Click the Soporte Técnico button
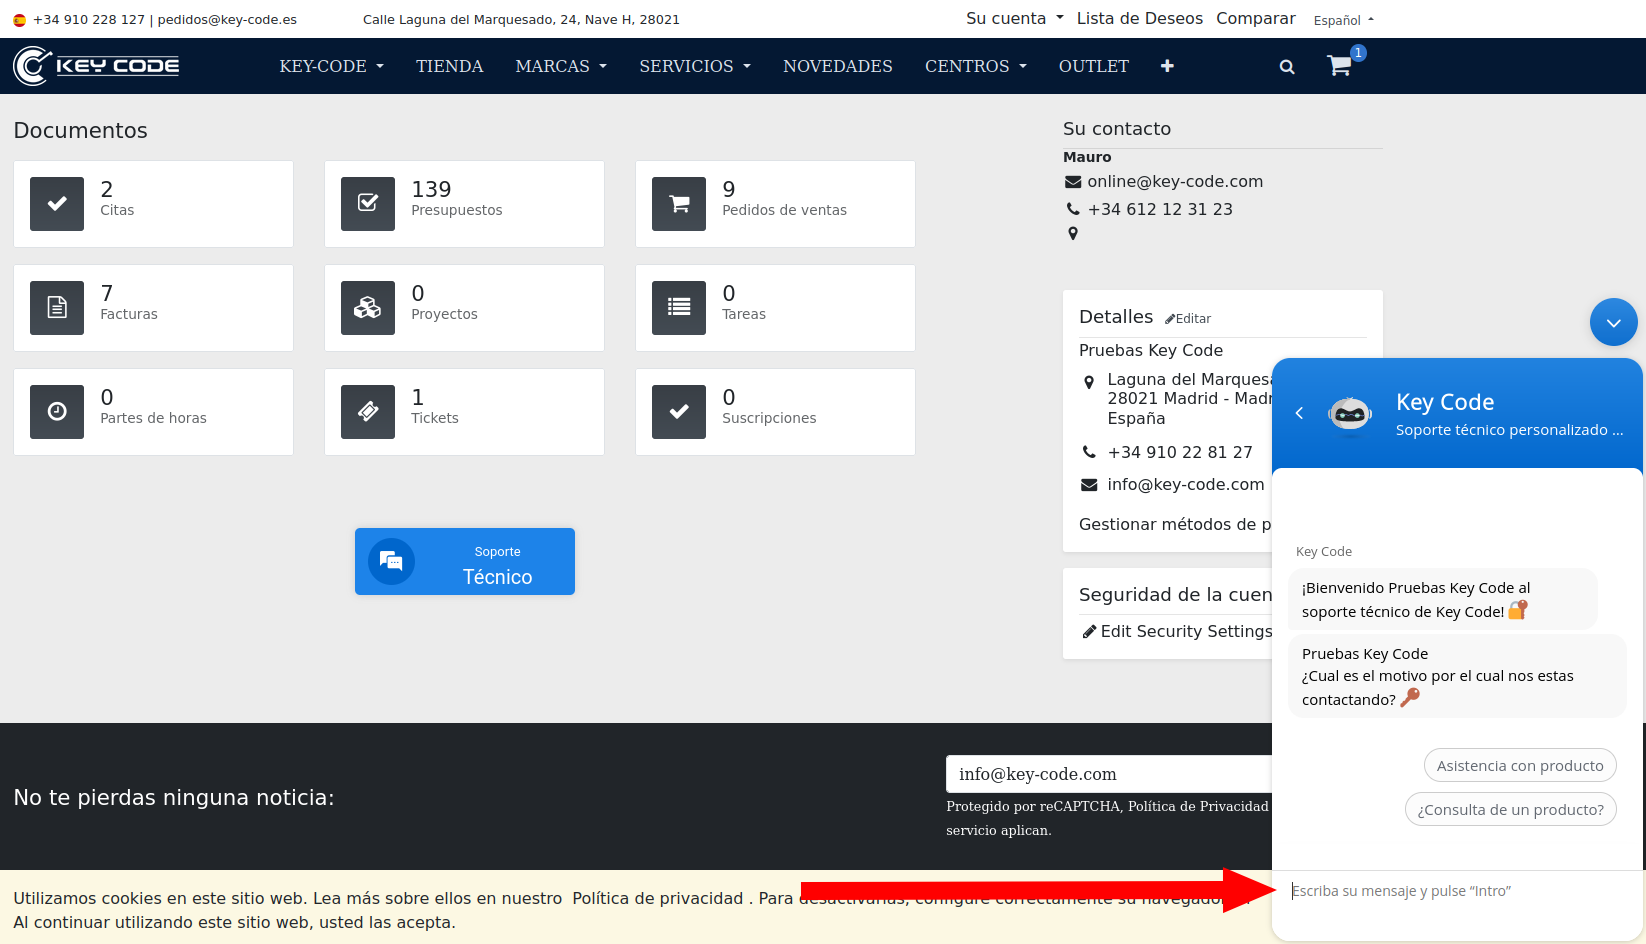 point(465,562)
